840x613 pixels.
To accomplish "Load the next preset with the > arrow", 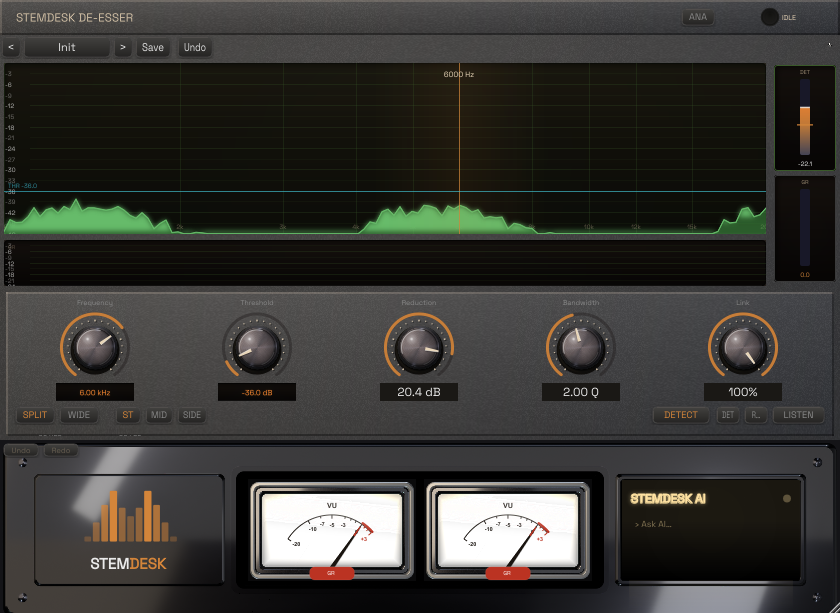I will coord(123,47).
